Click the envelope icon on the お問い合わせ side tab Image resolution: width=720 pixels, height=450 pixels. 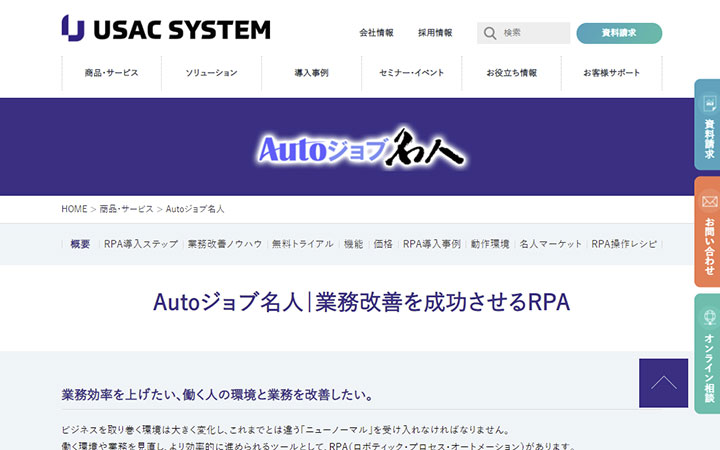pos(710,202)
